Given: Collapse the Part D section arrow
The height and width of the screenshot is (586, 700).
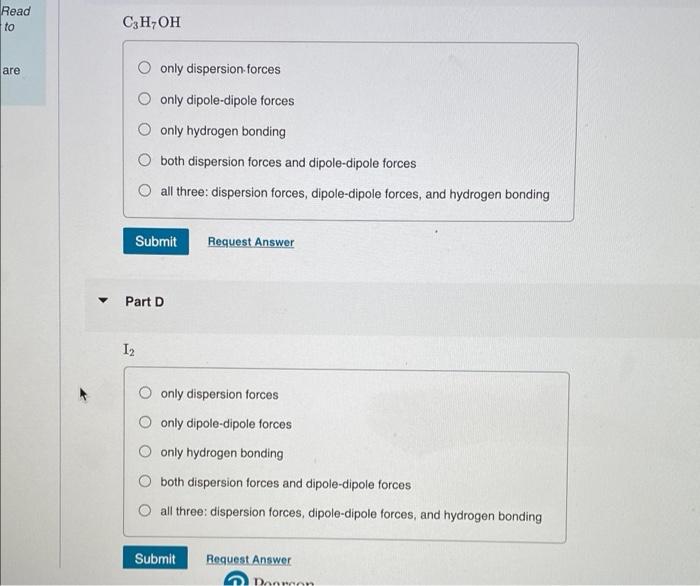Looking at the screenshot, I should pyautogui.click(x=103, y=300).
